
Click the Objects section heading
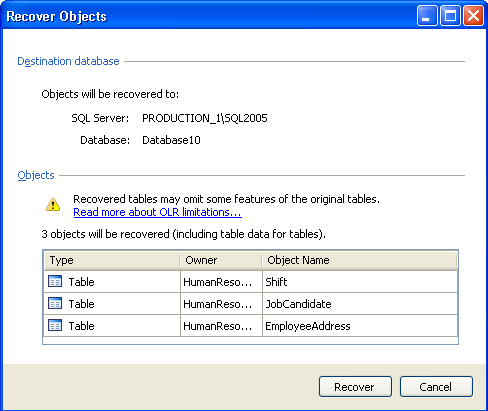(x=36, y=175)
